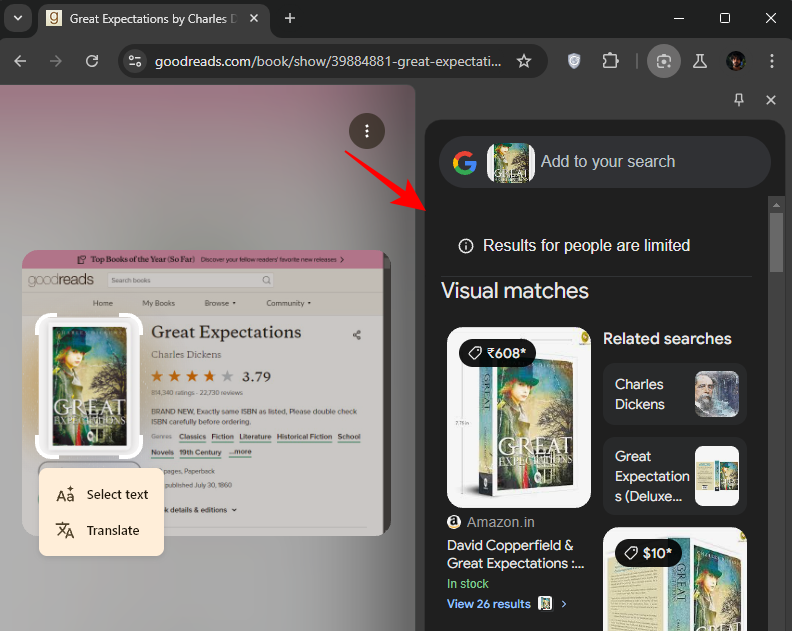Bookmark this page with star icon
The image size is (792, 631).
[x=523, y=61]
